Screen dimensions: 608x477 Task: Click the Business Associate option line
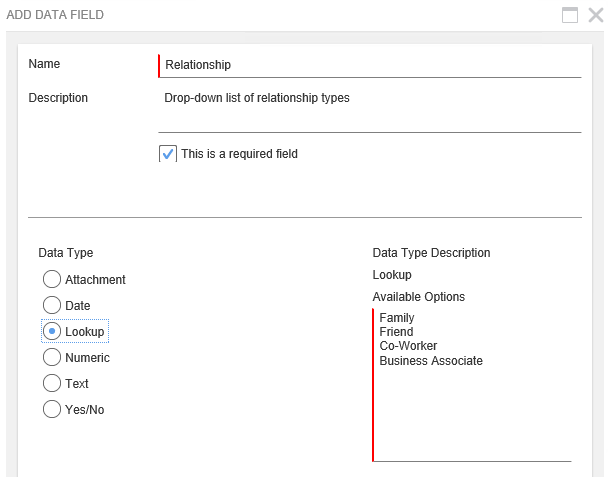431,360
